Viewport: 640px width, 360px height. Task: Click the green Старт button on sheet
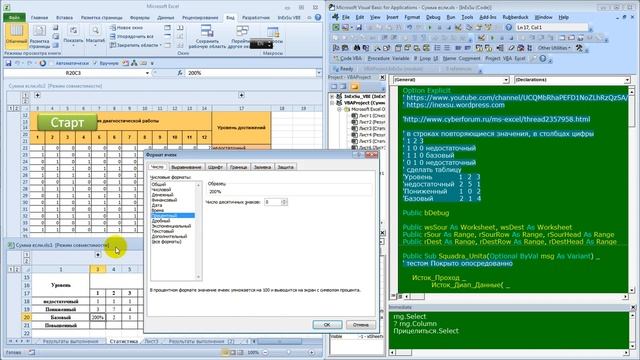pyautogui.click(x=67, y=122)
